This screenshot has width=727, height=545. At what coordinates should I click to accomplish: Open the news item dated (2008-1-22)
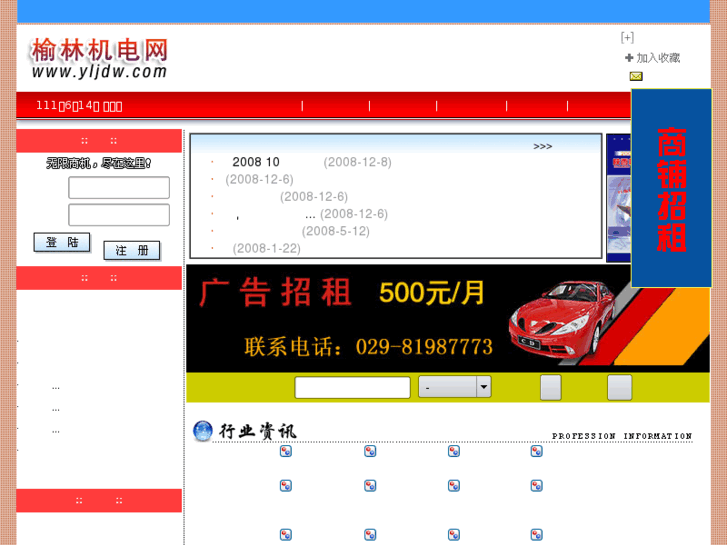pos(267,248)
